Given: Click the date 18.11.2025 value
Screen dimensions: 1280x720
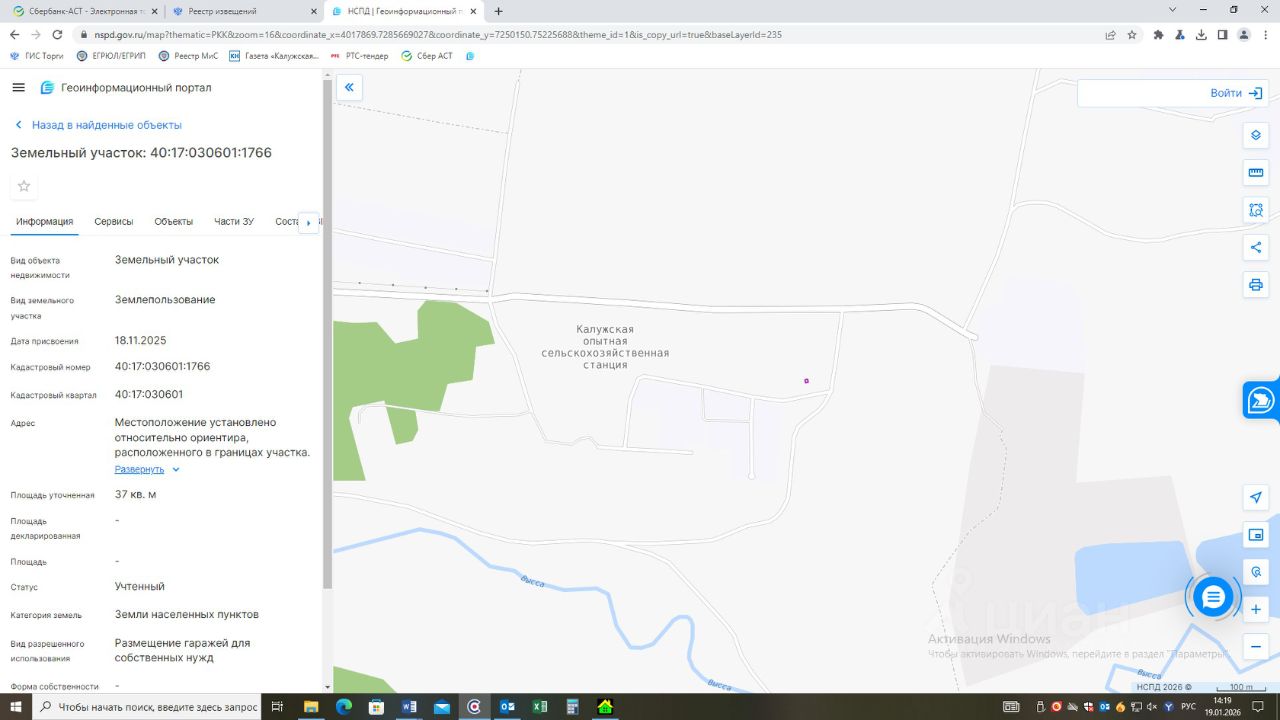Looking at the screenshot, I should pyautogui.click(x=141, y=340).
